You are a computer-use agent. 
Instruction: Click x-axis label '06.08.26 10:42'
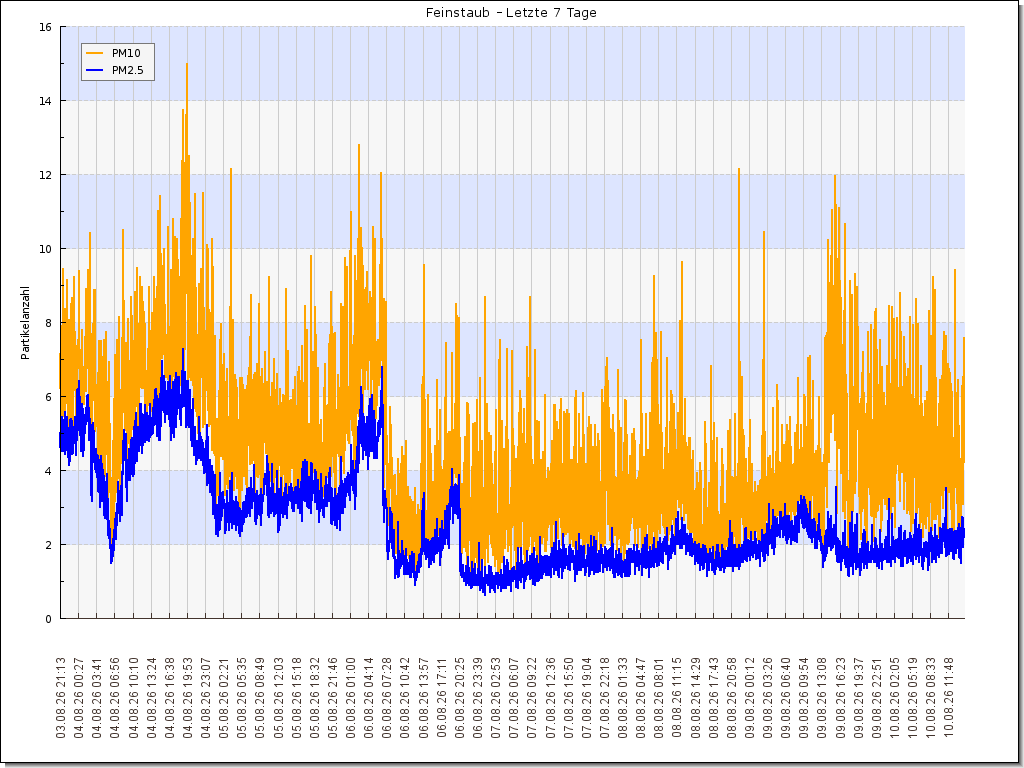(406, 697)
